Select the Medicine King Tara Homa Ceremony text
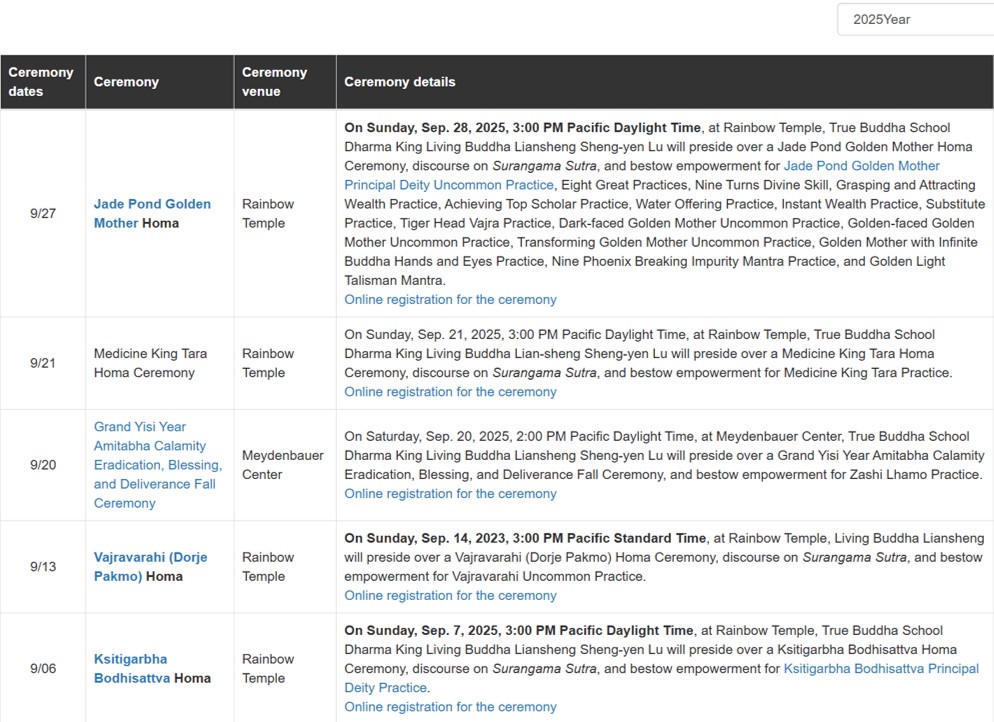994x722 pixels. pos(150,363)
